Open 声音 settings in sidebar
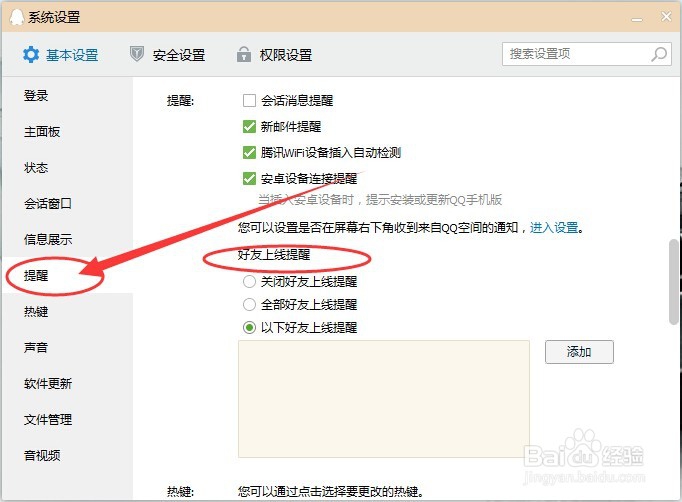The height and width of the screenshot is (502, 682). point(36,348)
